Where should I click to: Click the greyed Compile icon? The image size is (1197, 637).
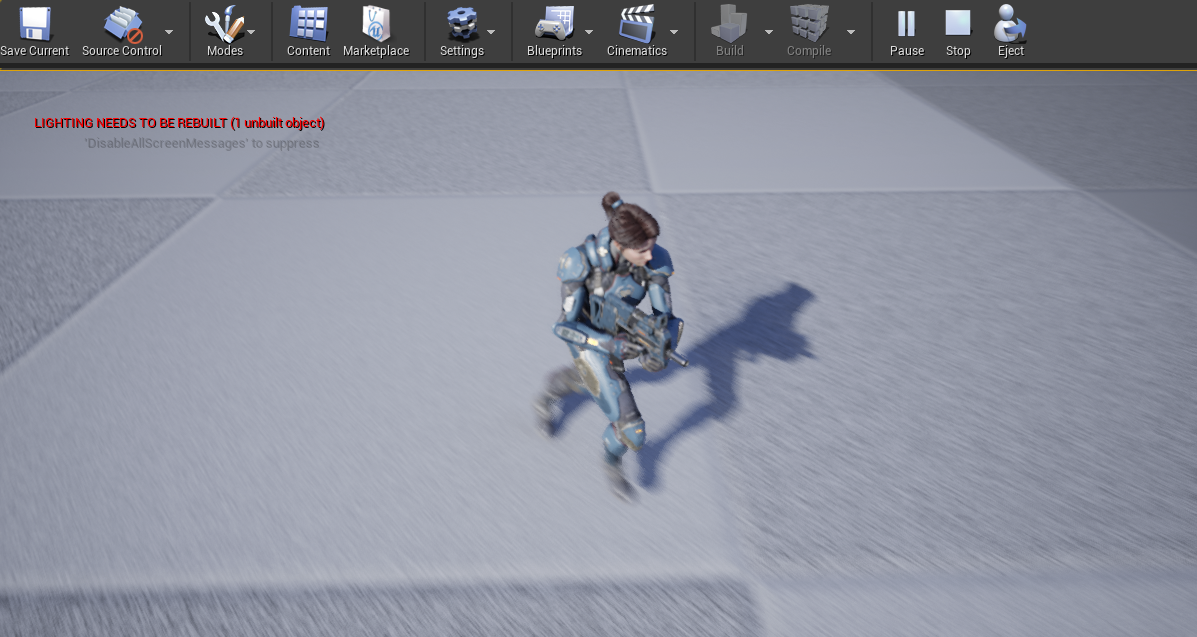click(x=809, y=23)
